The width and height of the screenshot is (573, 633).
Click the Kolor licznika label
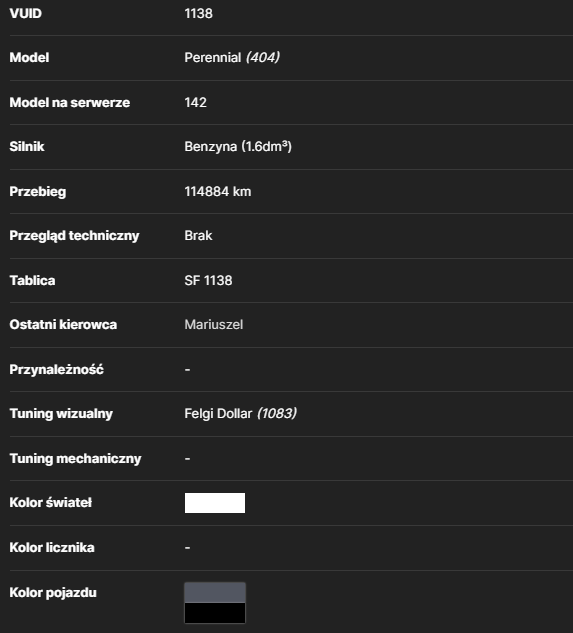52,548
